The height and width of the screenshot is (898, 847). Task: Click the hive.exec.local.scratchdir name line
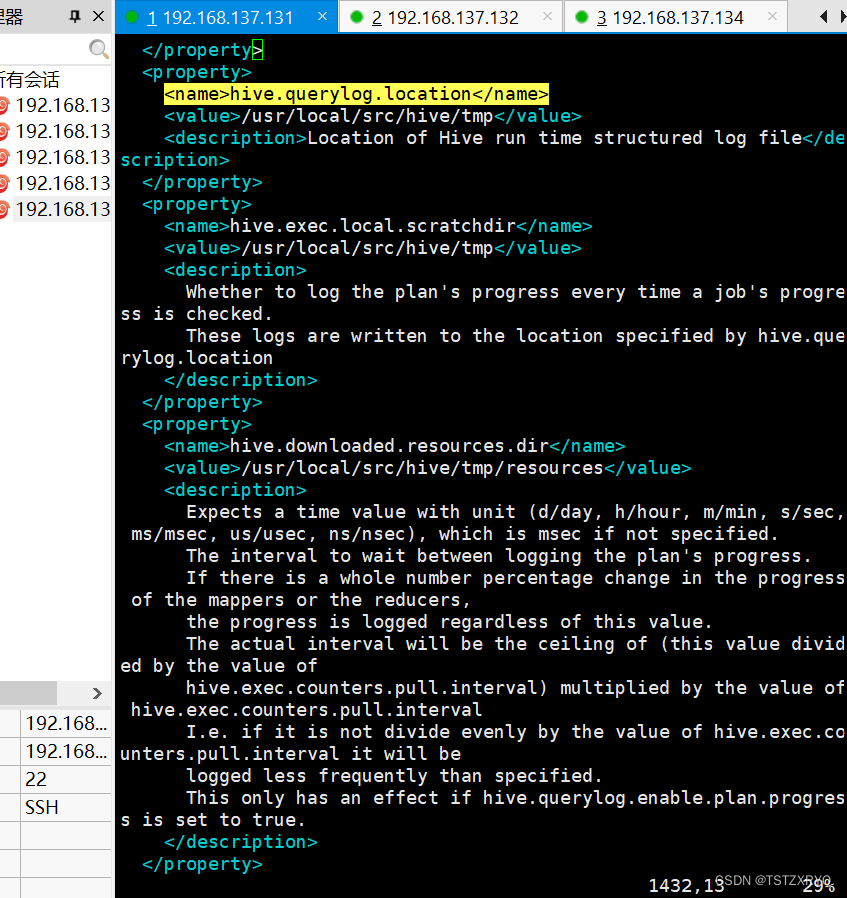[x=378, y=226]
